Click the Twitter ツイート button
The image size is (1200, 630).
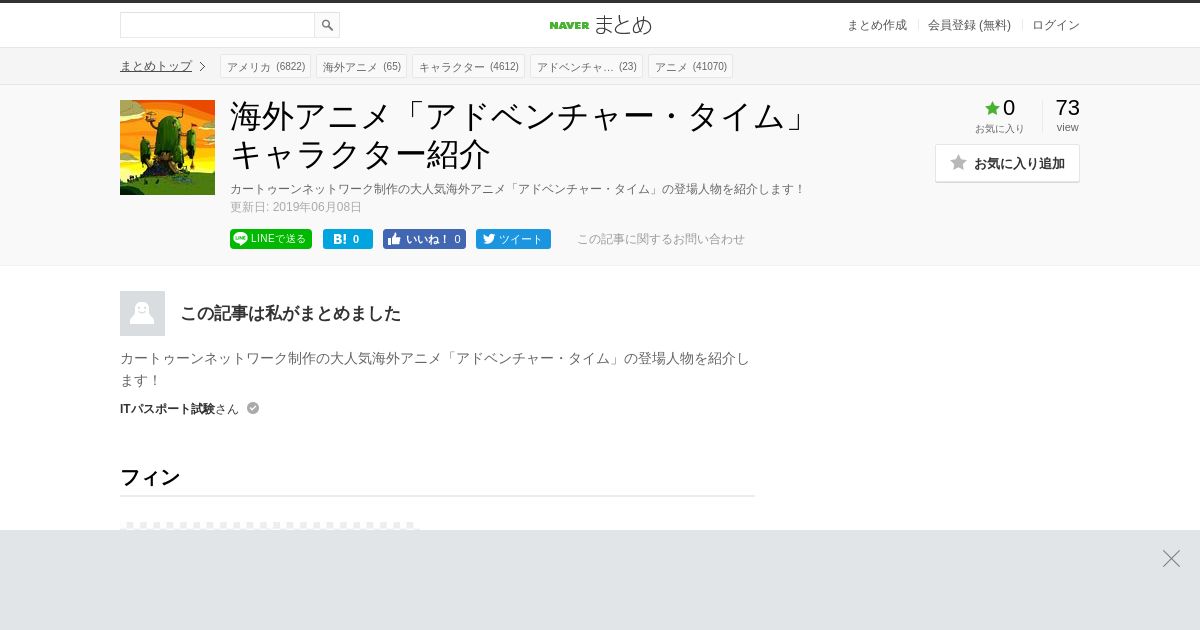pyautogui.click(x=513, y=239)
